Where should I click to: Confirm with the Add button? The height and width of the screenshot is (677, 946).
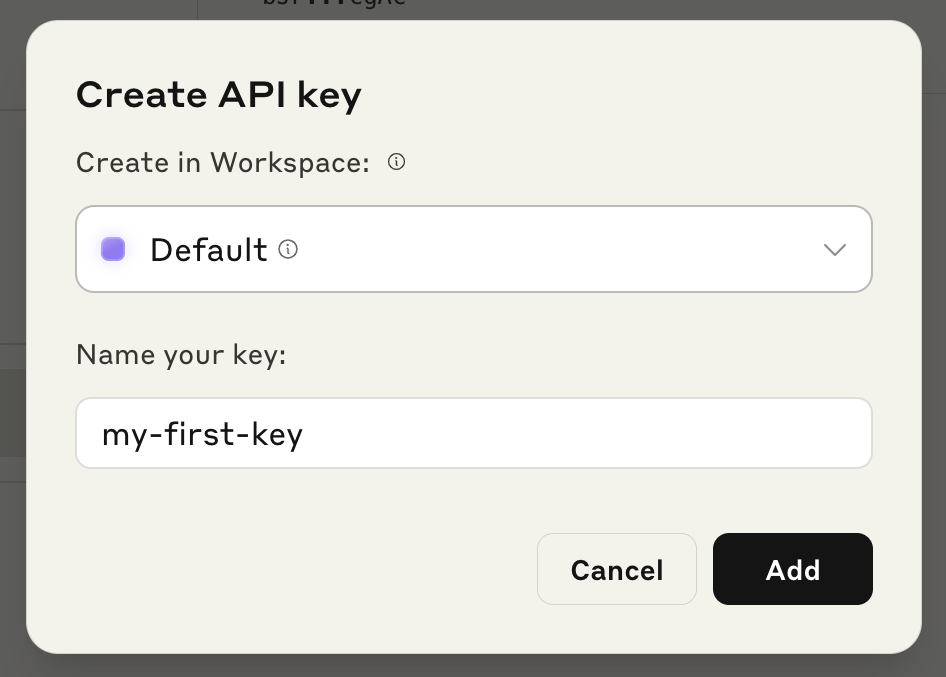[x=792, y=569]
